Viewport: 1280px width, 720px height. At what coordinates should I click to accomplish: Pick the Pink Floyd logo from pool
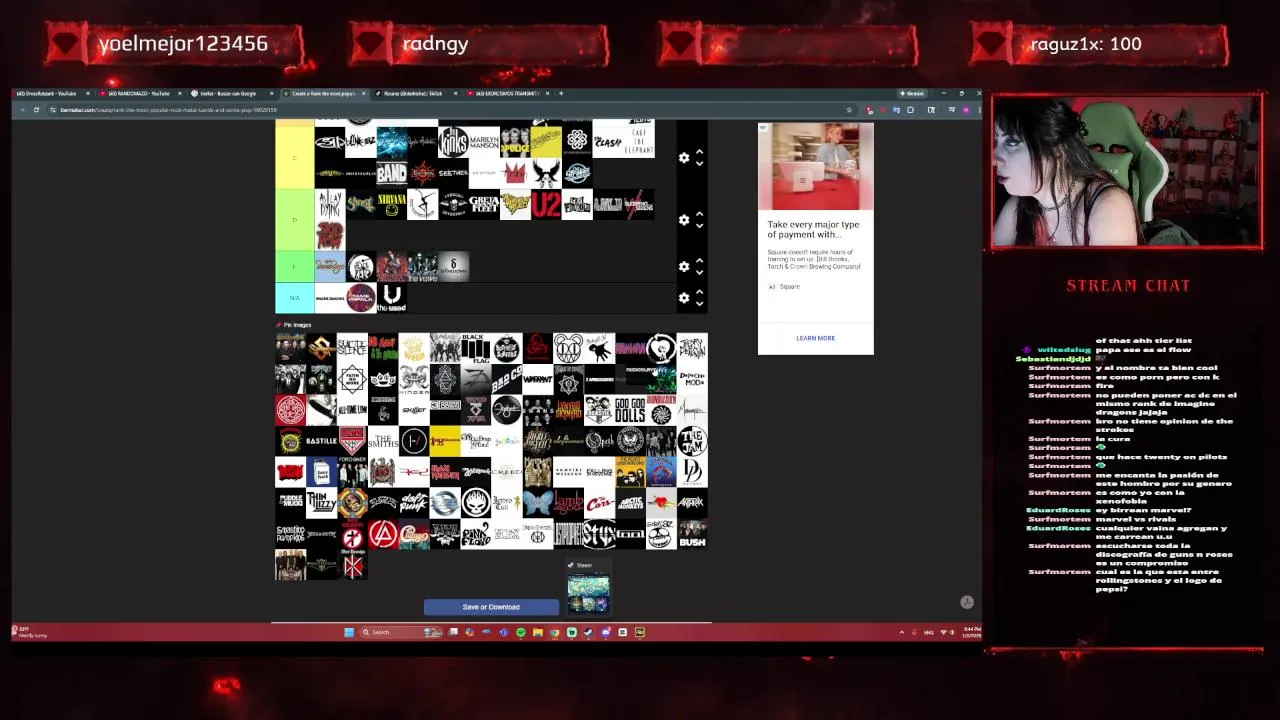coord(476,534)
